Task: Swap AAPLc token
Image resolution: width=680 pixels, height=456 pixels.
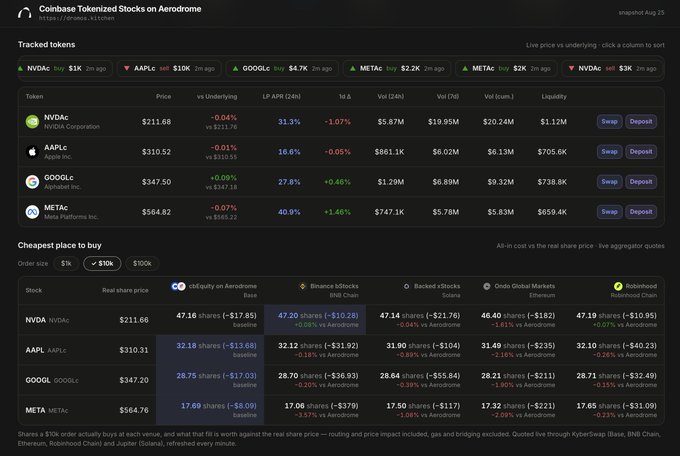Action: click(609, 152)
